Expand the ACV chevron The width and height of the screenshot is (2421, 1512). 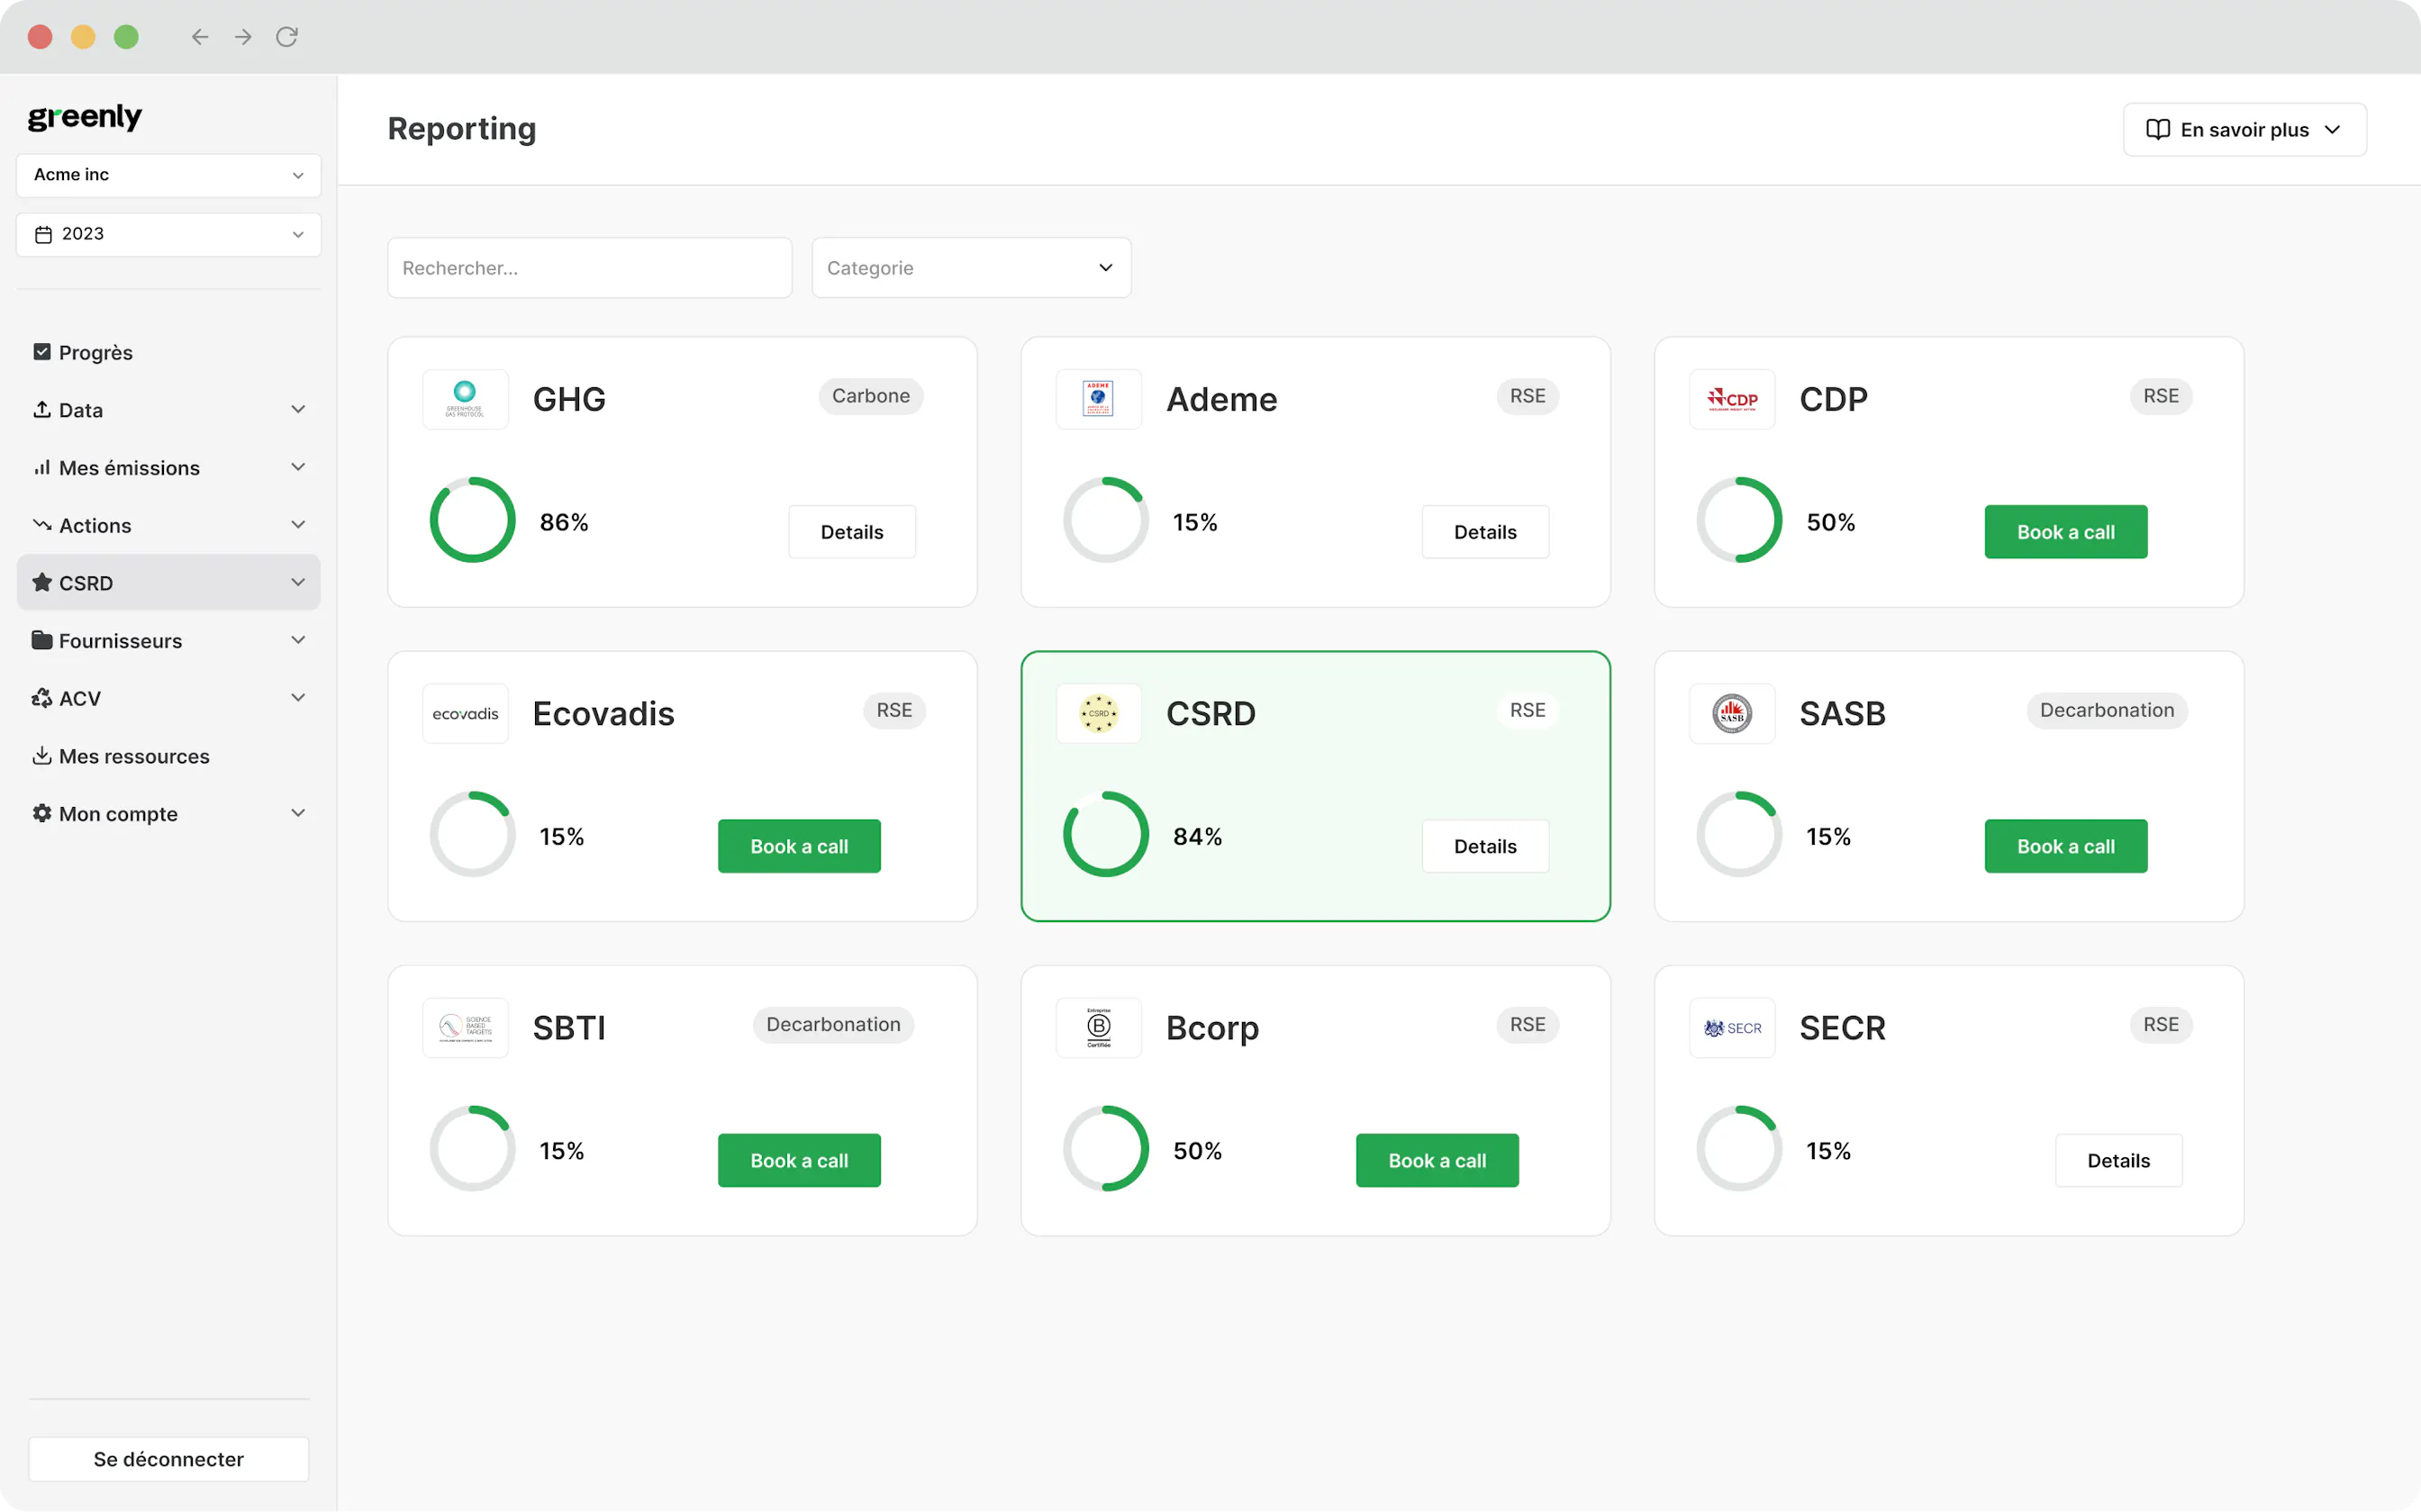point(298,698)
